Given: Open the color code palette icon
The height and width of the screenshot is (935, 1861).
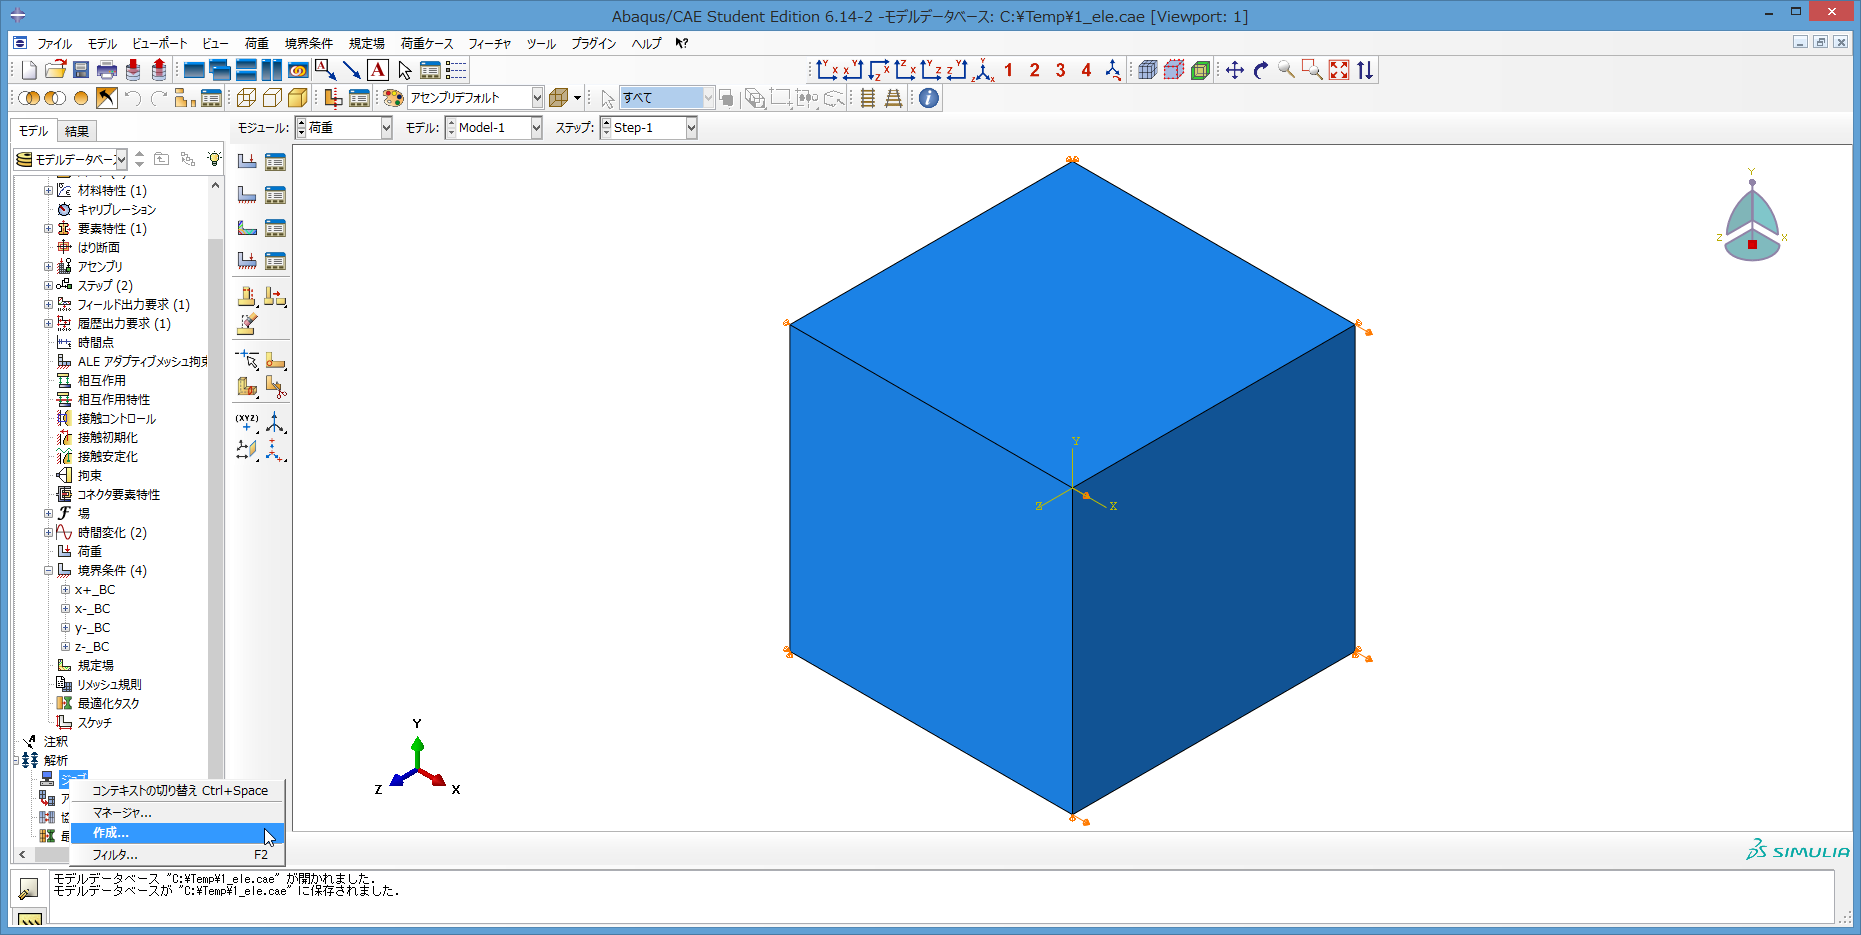Looking at the screenshot, I should point(393,98).
